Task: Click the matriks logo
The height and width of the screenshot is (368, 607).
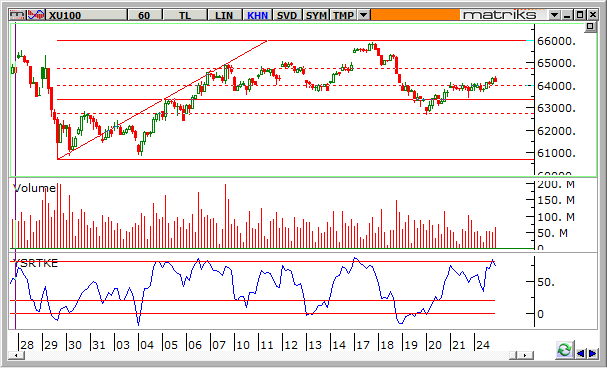Action: pos(500,15)
